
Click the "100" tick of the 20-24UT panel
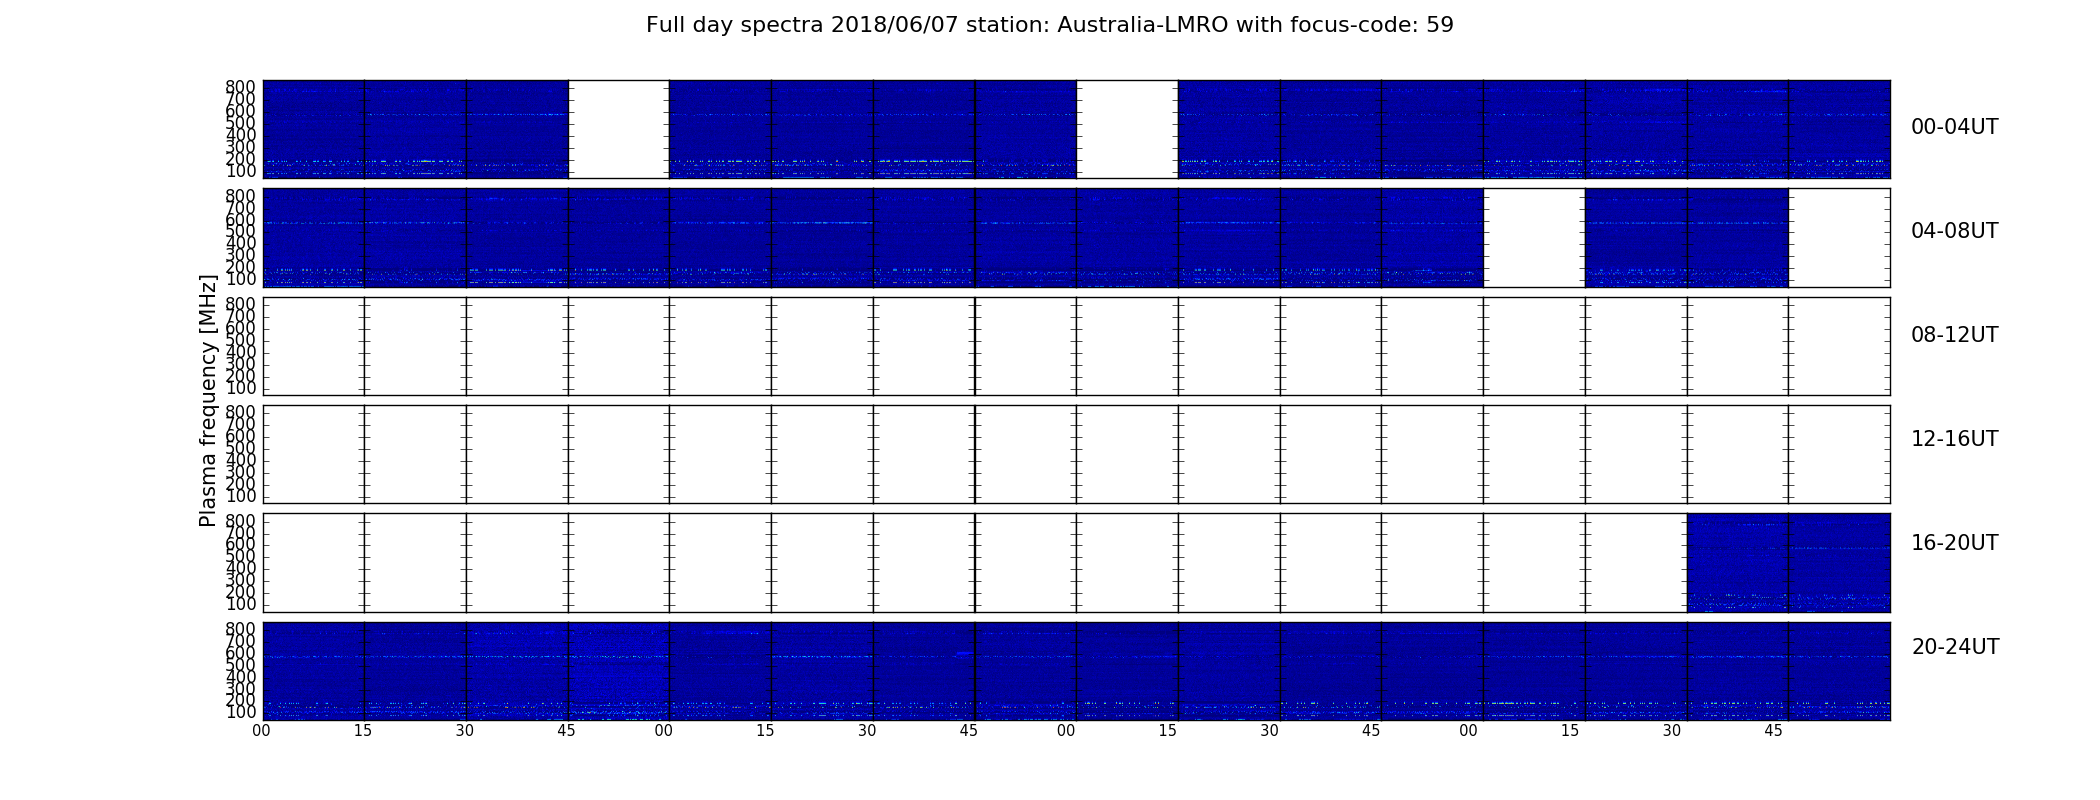coord(240,713)
